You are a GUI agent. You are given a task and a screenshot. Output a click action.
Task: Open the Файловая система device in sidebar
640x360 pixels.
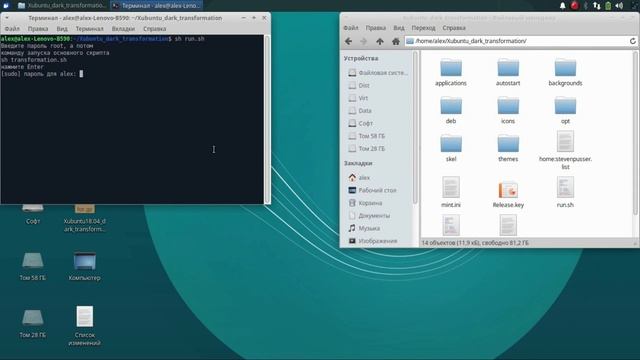(378, 73)
